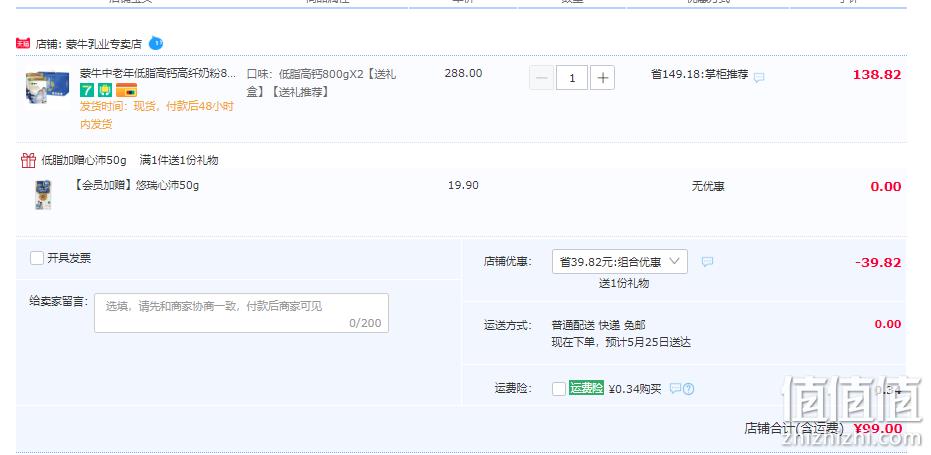
Task: Click the comment icon beside store discount dropdown
Action: 707,261
